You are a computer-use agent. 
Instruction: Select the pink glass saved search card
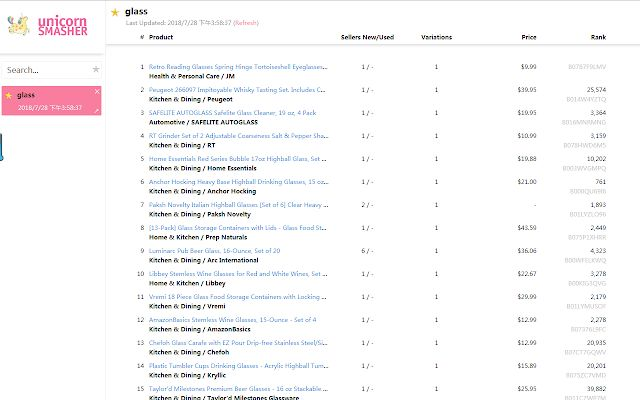(x=51, y=100)
